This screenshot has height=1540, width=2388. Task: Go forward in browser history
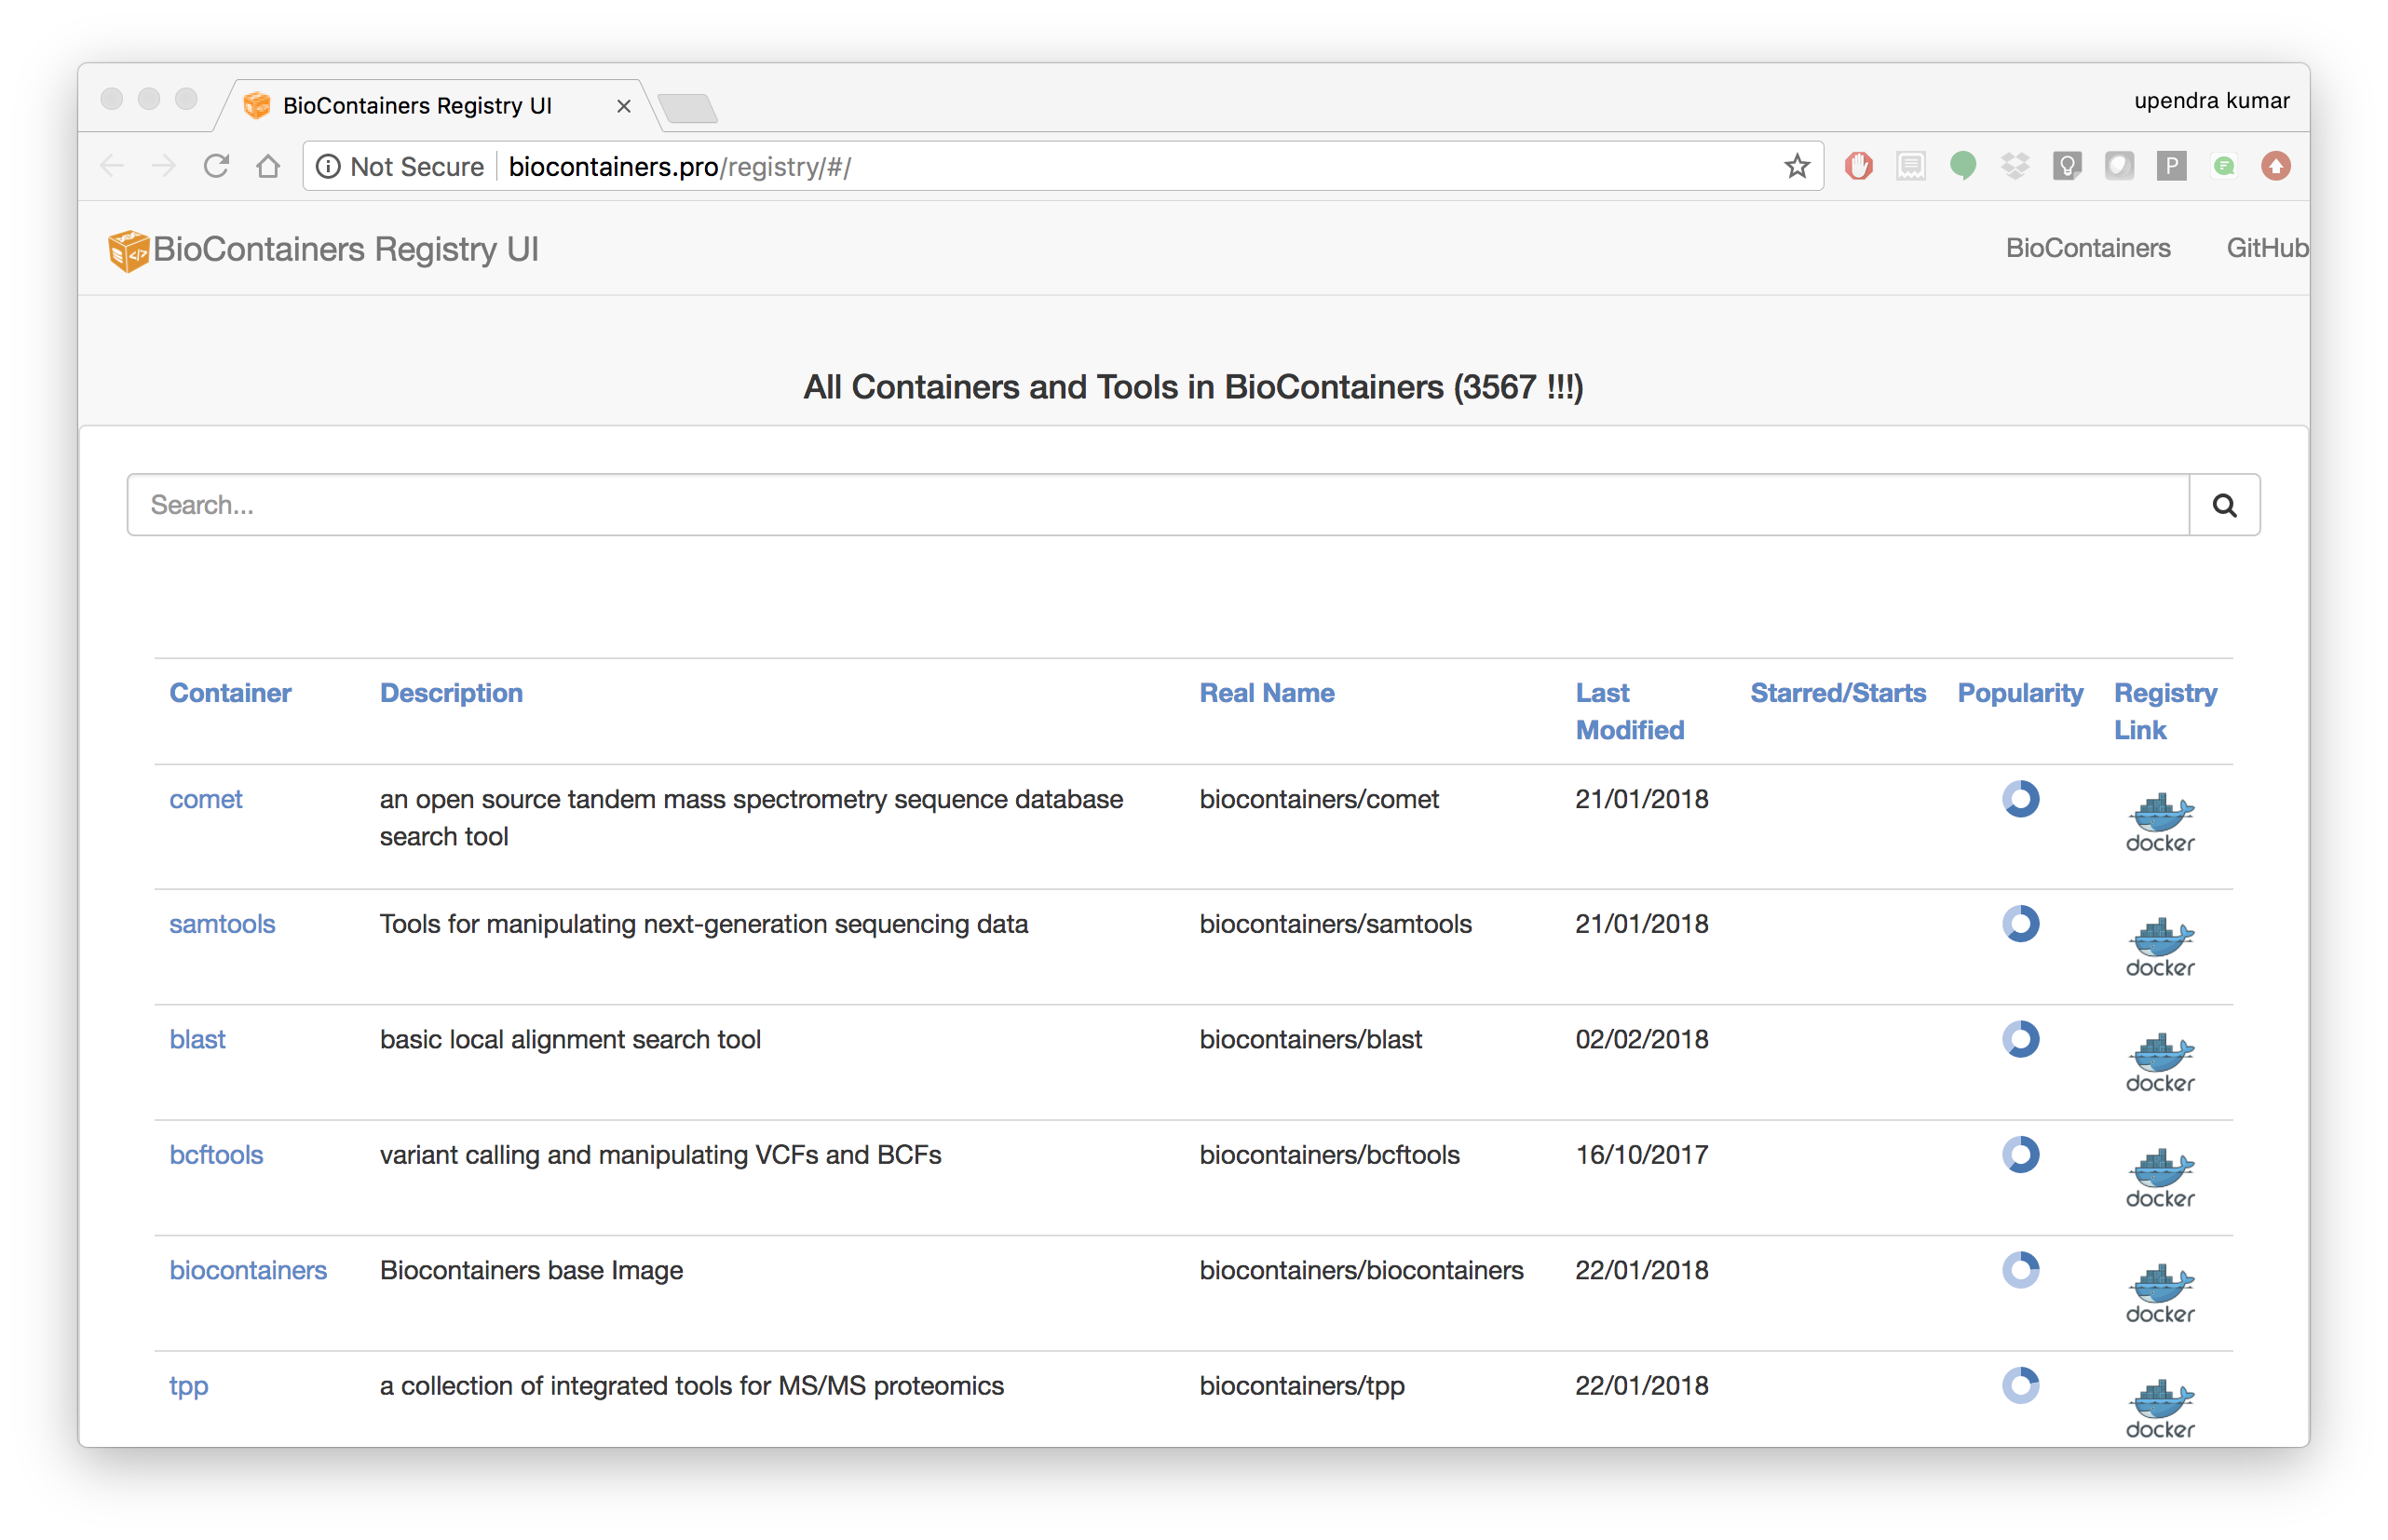pos(164,166)
